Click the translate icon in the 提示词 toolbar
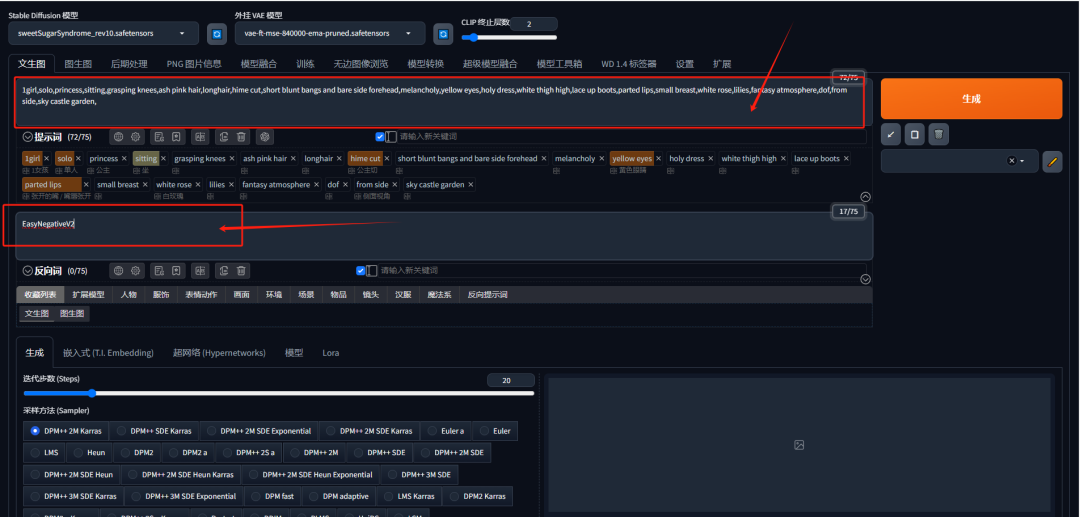The image size is (1080, 517). pos(200,136)
